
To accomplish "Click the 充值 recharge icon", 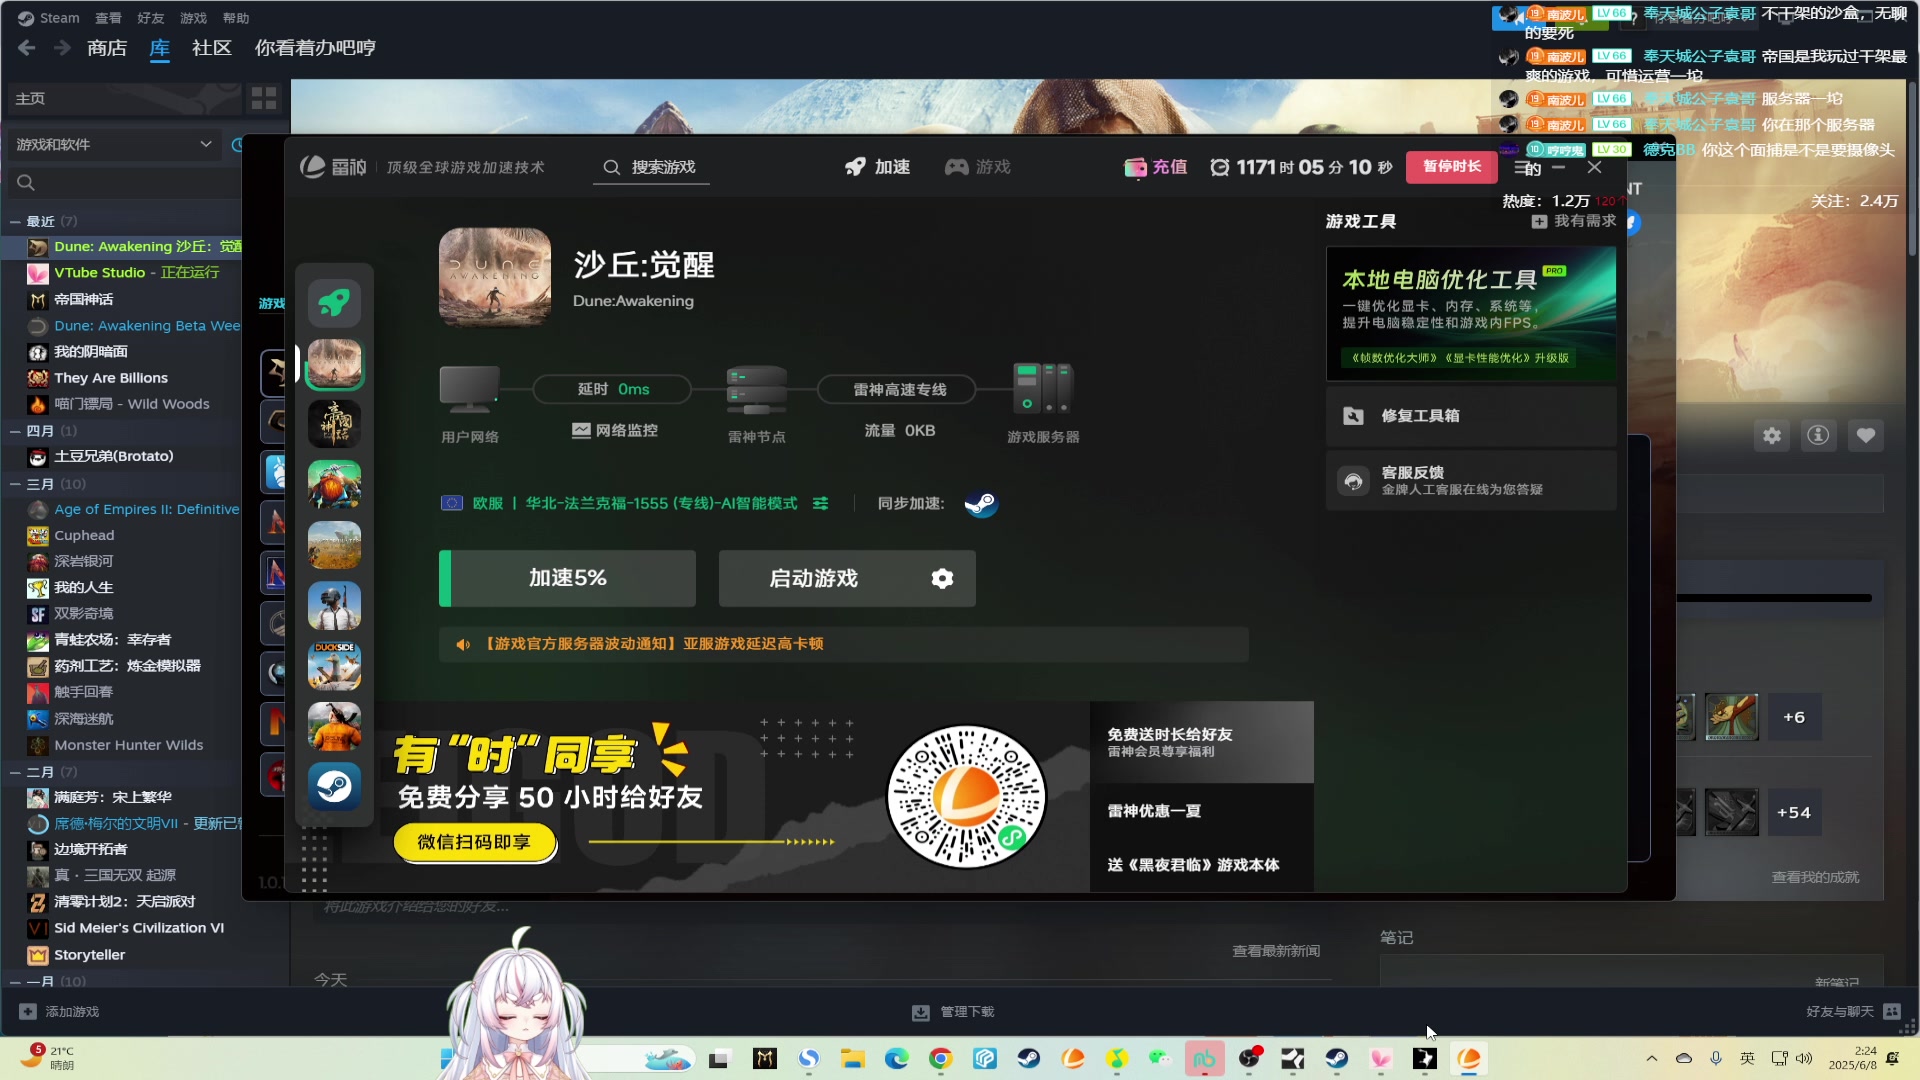I will tap(1155, 167).
